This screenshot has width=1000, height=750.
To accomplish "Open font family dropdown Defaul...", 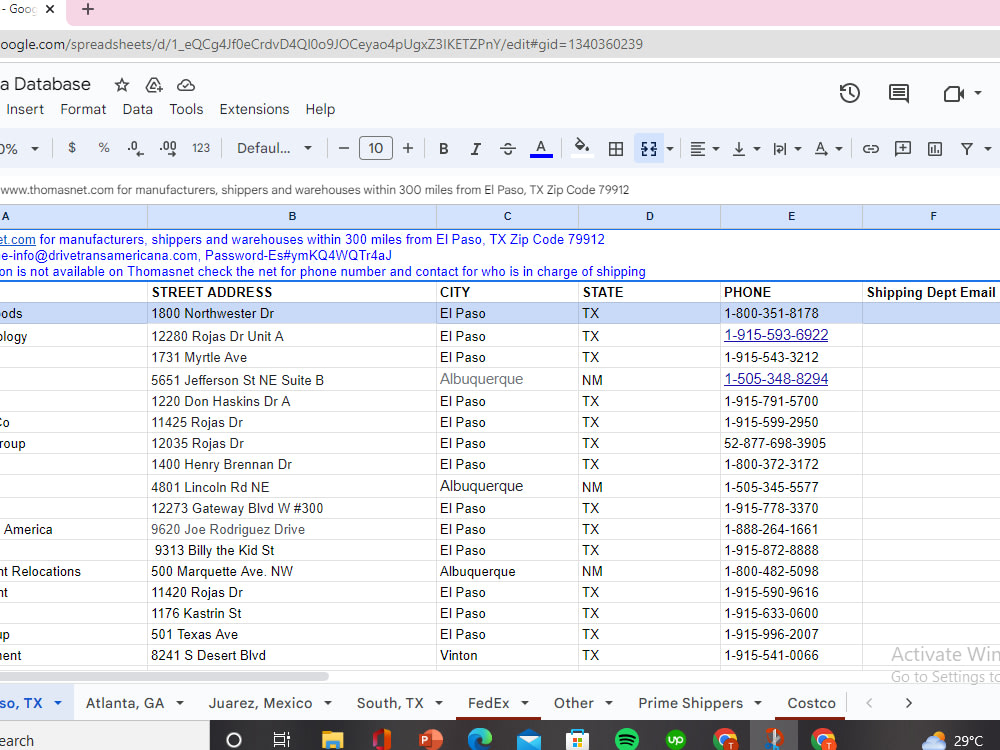I will (274, 149).
